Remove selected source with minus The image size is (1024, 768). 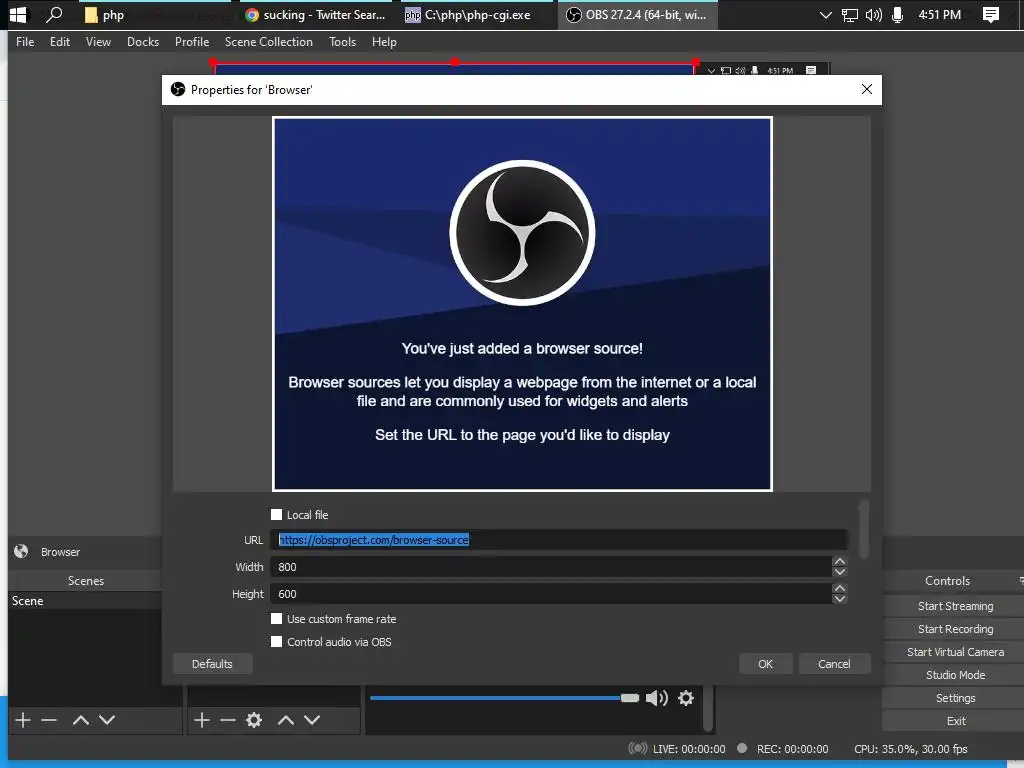click(228, 720)
